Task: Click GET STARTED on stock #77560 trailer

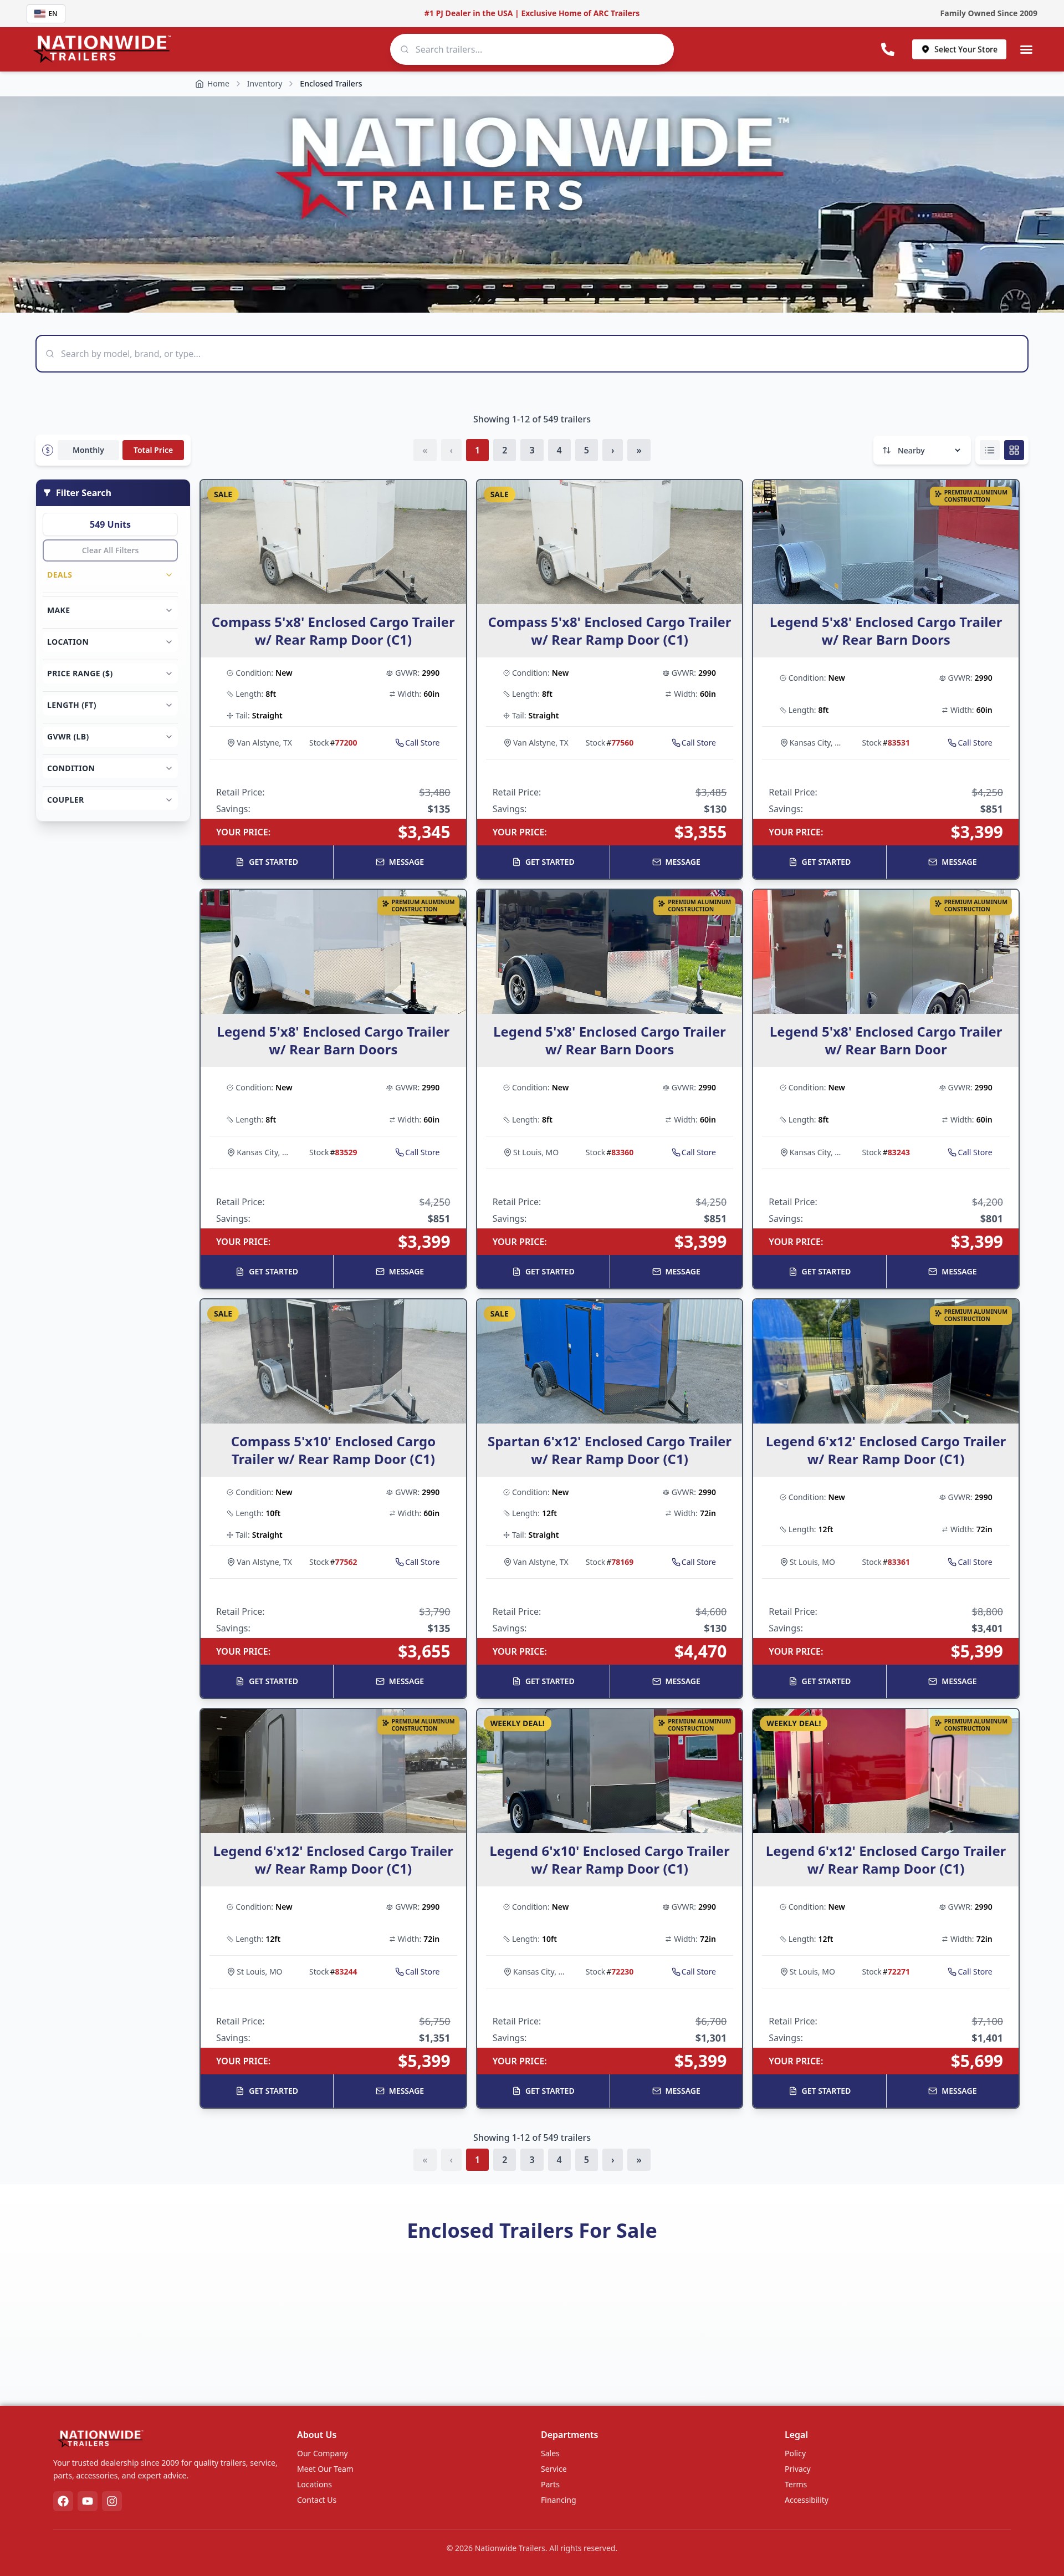Action: pyautogui.click(x=543, y=862)
